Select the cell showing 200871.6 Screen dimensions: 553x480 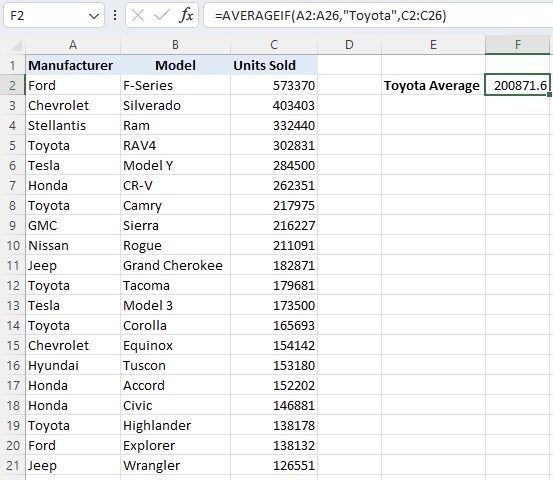[517, 85]
